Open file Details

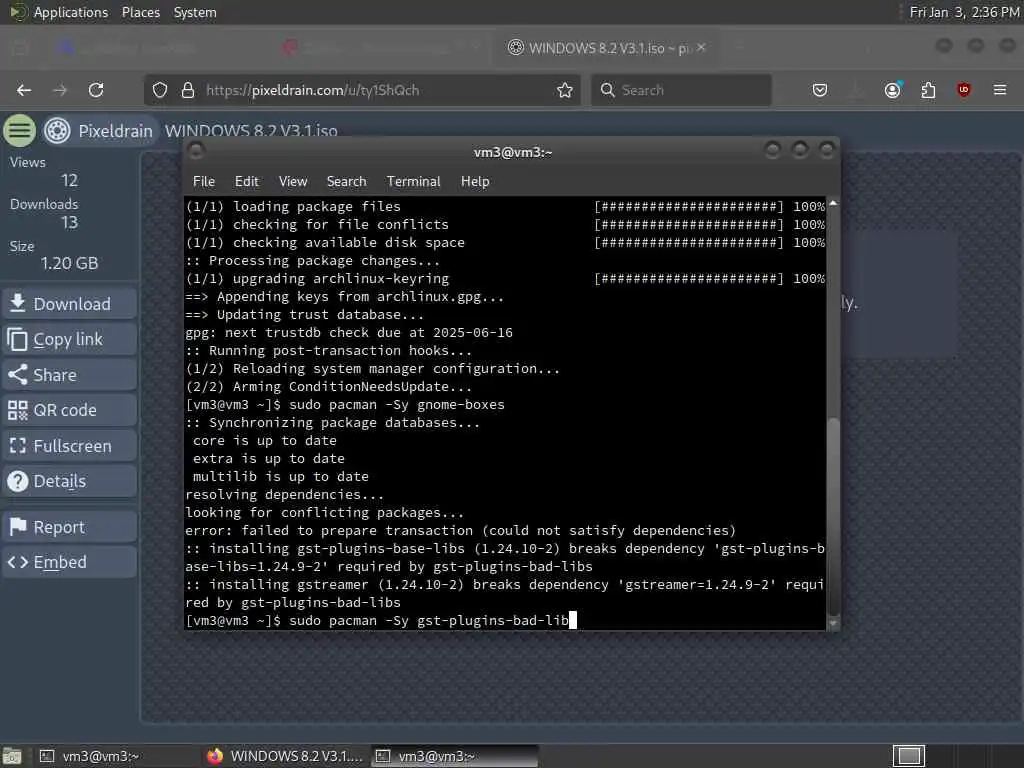pos(69,481)
